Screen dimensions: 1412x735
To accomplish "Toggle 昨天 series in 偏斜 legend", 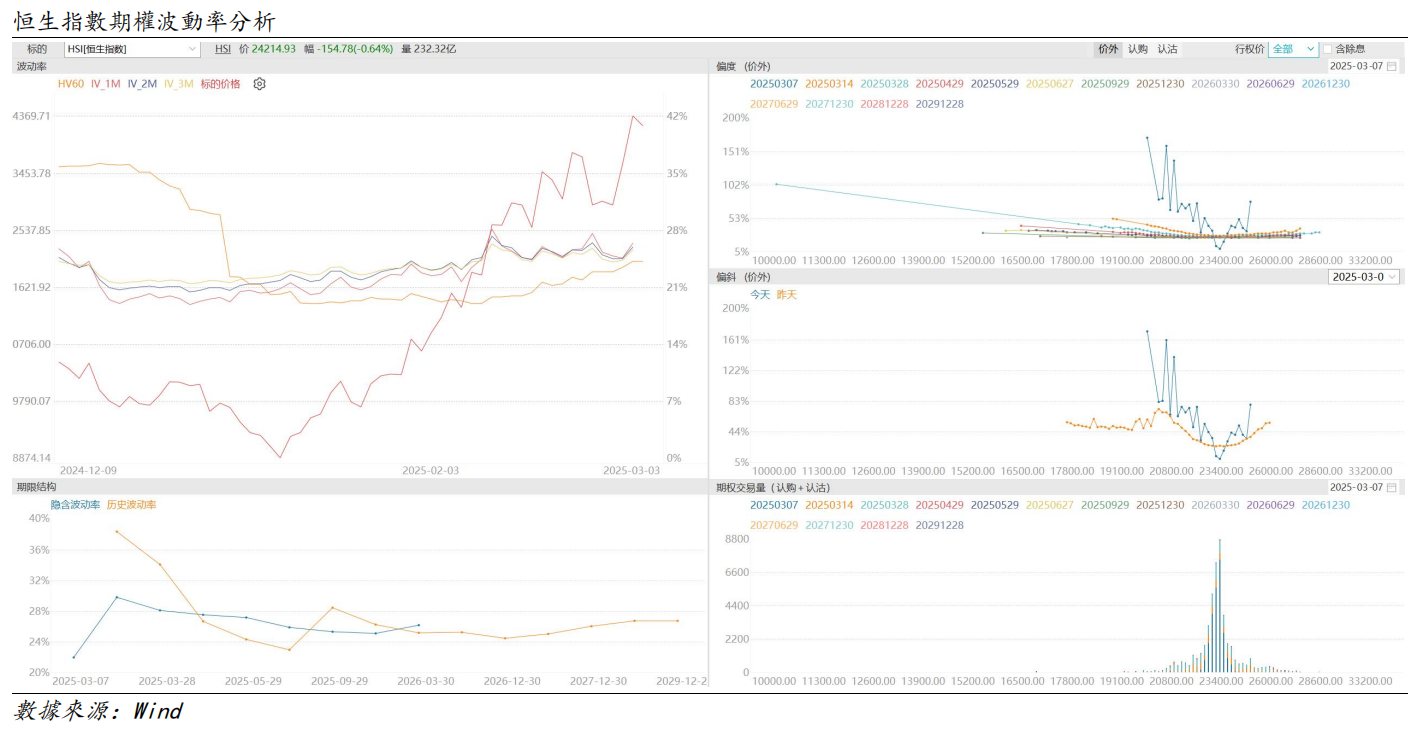I will click(787, 295).
